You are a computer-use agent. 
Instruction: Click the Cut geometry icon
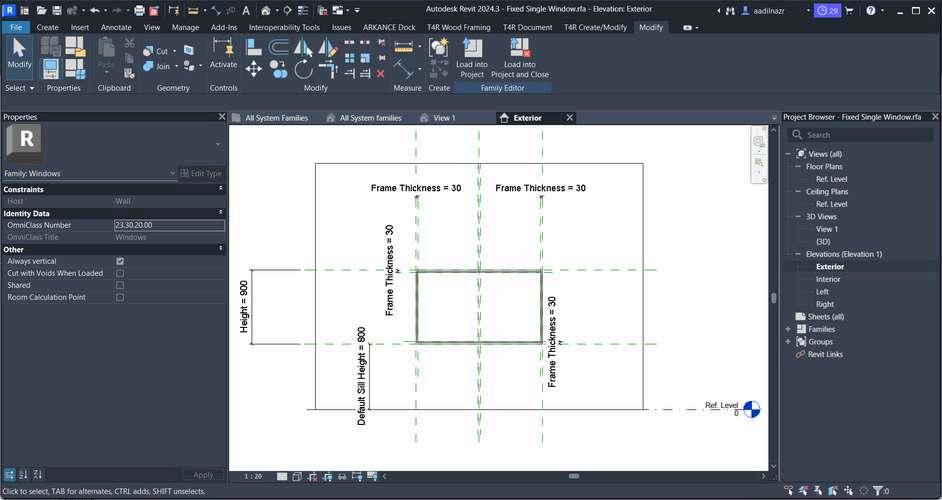coord(148,52)
